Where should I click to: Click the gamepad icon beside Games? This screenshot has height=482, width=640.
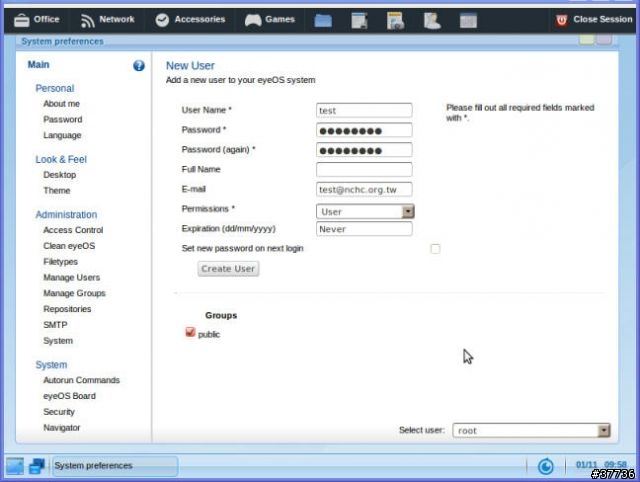click(x=253, y=20)
